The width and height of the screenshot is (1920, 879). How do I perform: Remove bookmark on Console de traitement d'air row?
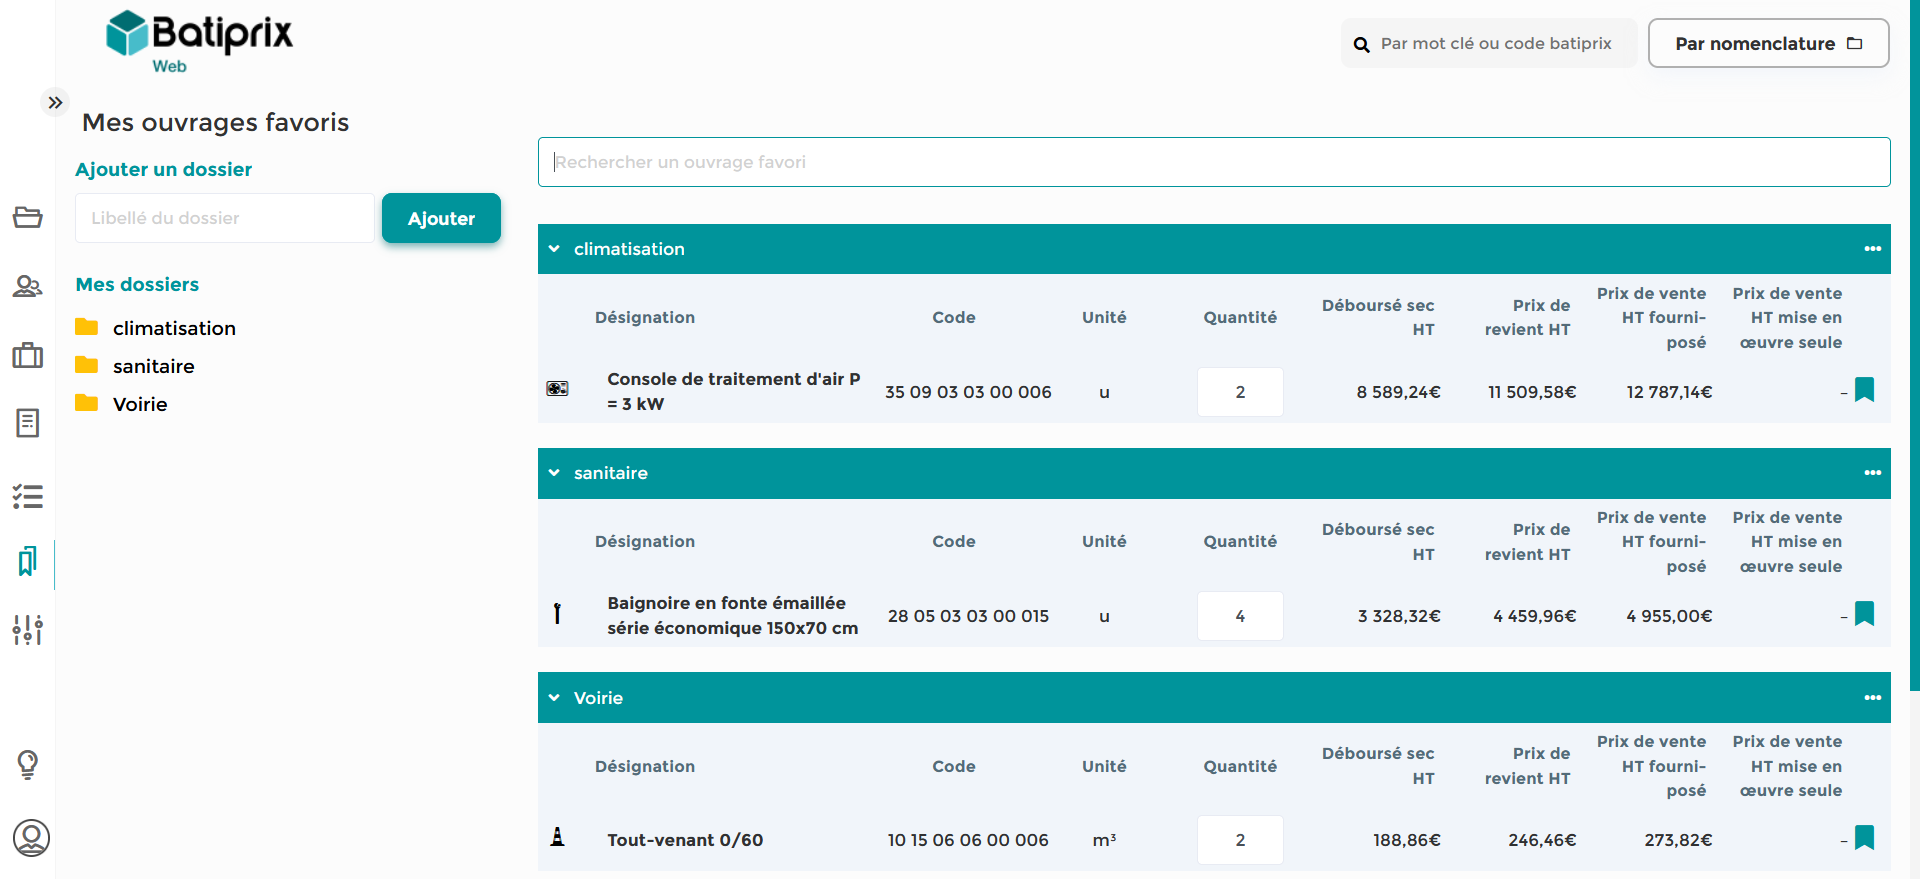(x=1864, y=390)
